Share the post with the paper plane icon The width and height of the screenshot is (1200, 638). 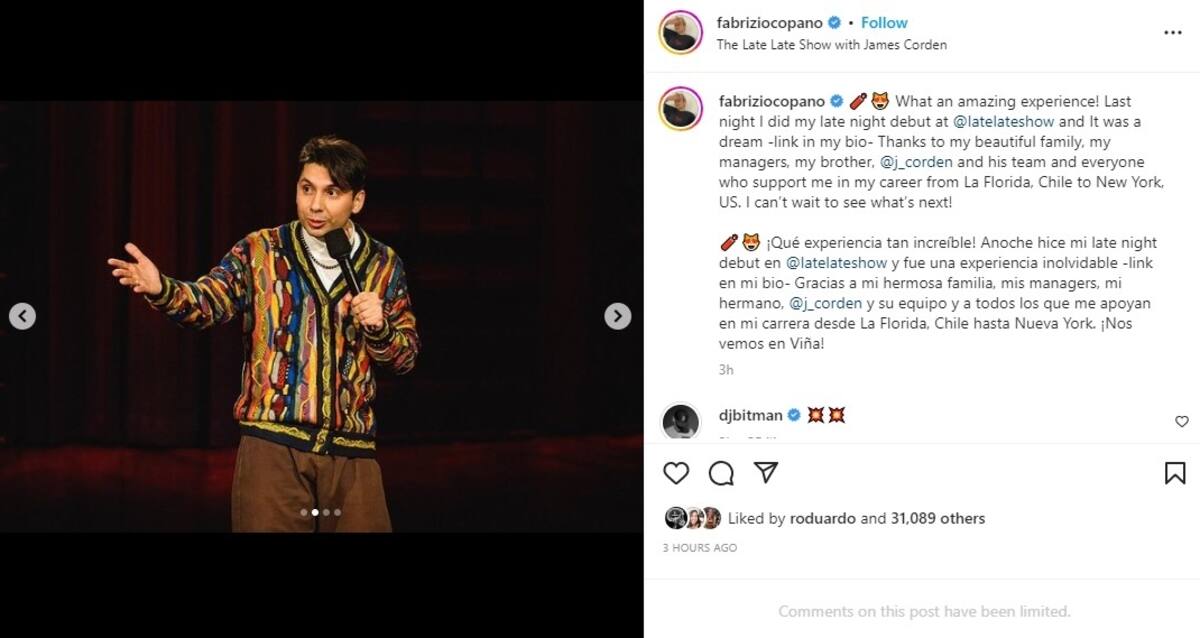coord(765,473)
